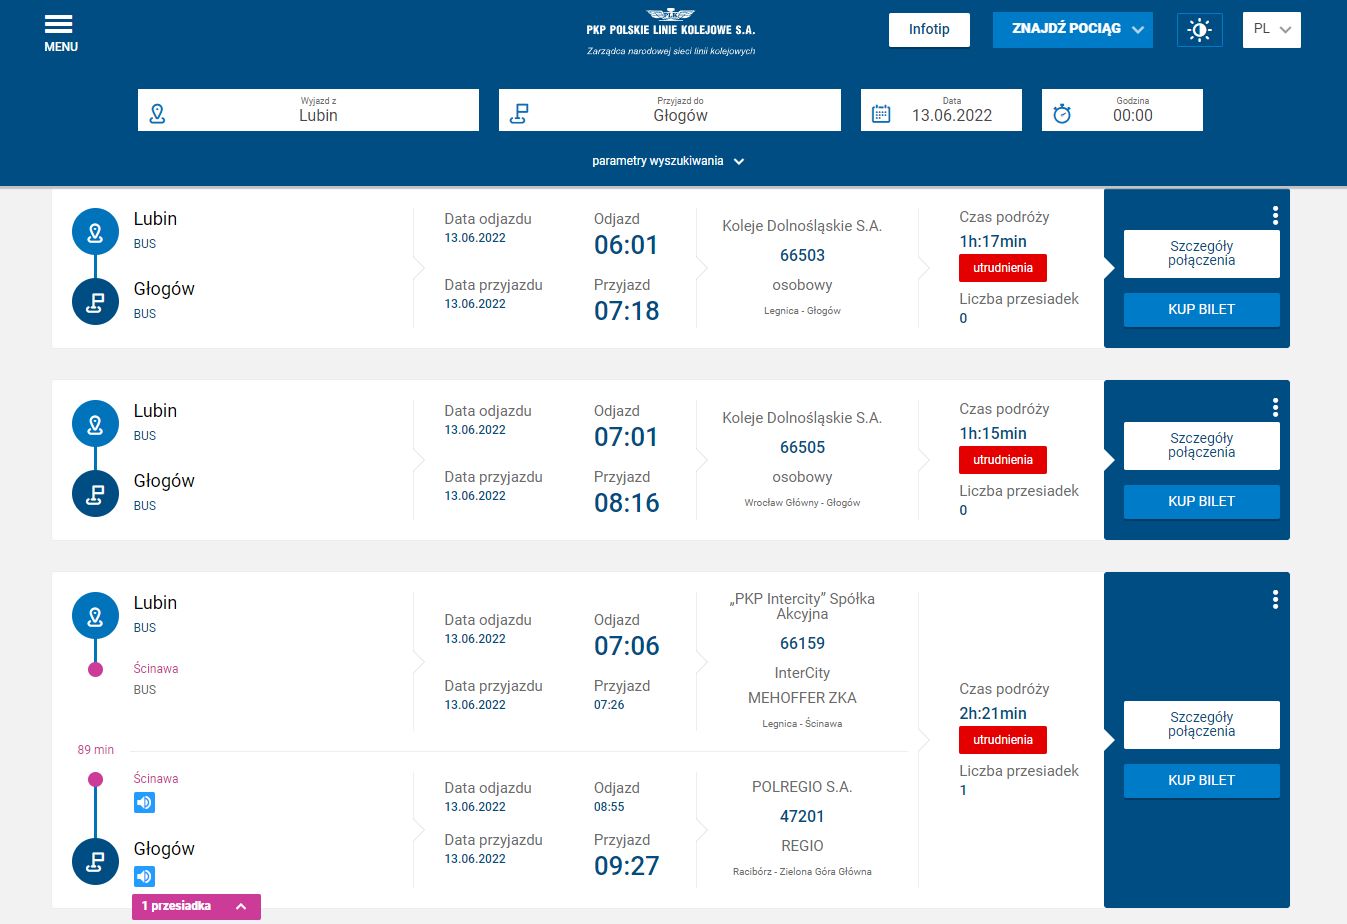Click arrival time 07:18

(627, 311)
